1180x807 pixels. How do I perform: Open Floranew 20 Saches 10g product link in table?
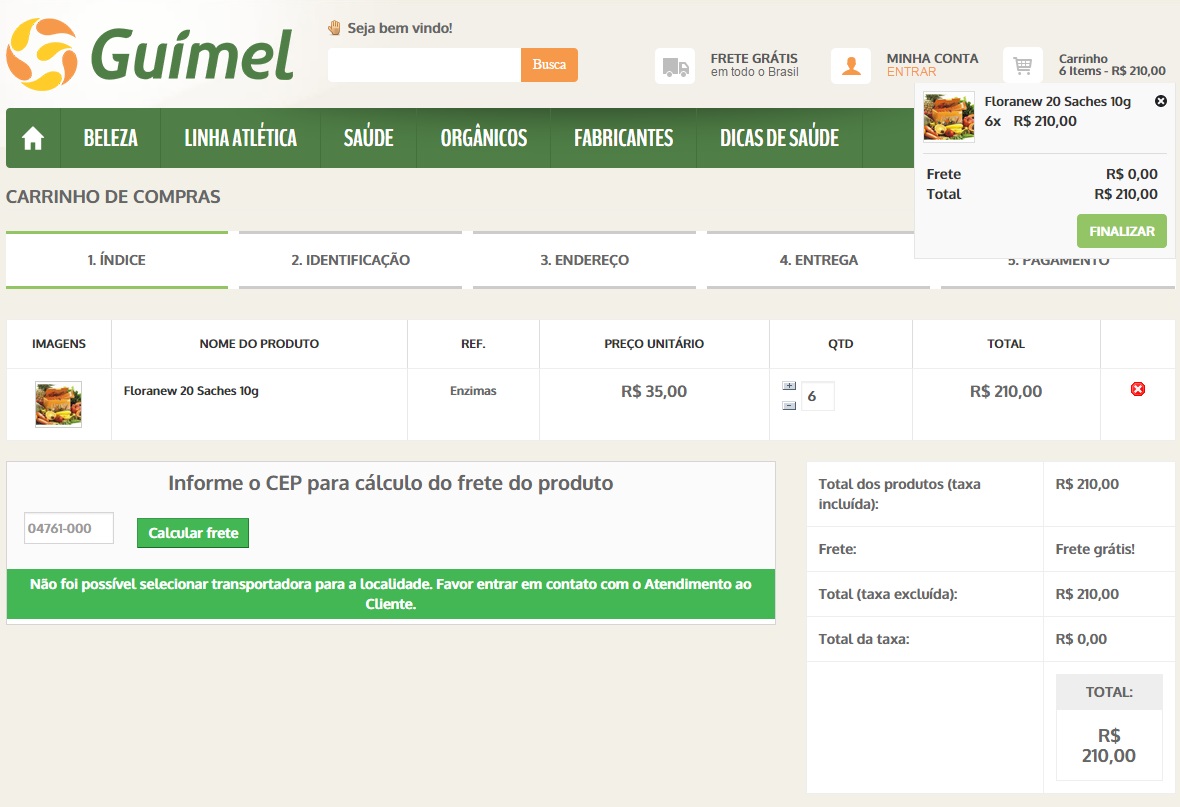coord(191,391)
